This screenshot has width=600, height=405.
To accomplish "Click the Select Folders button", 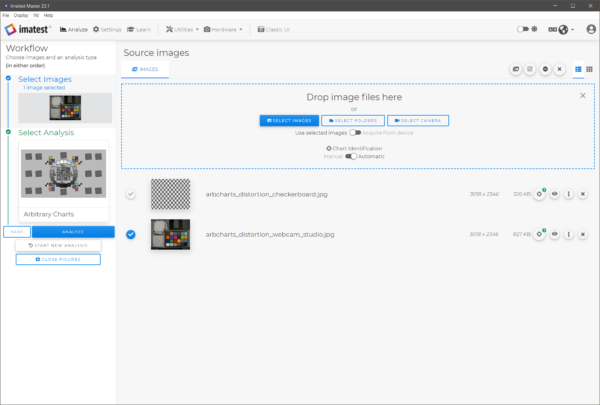I will (x=352, y=120).
